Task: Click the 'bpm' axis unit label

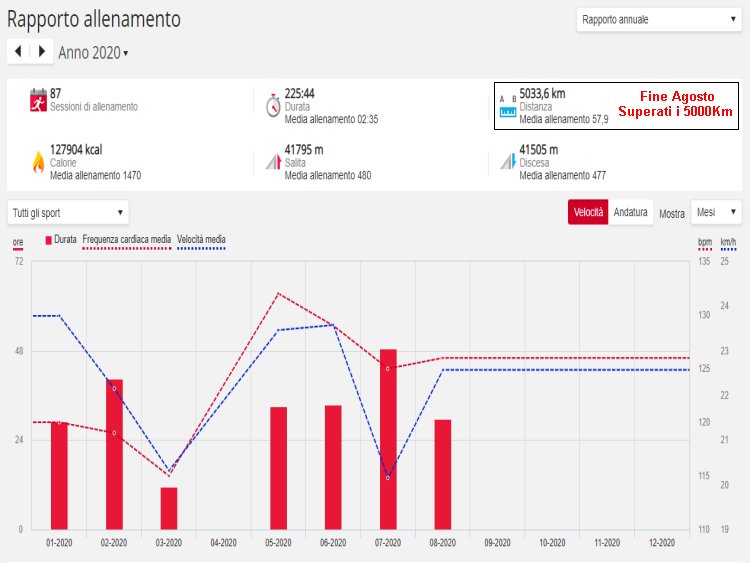Action: (x=705, y=243)
